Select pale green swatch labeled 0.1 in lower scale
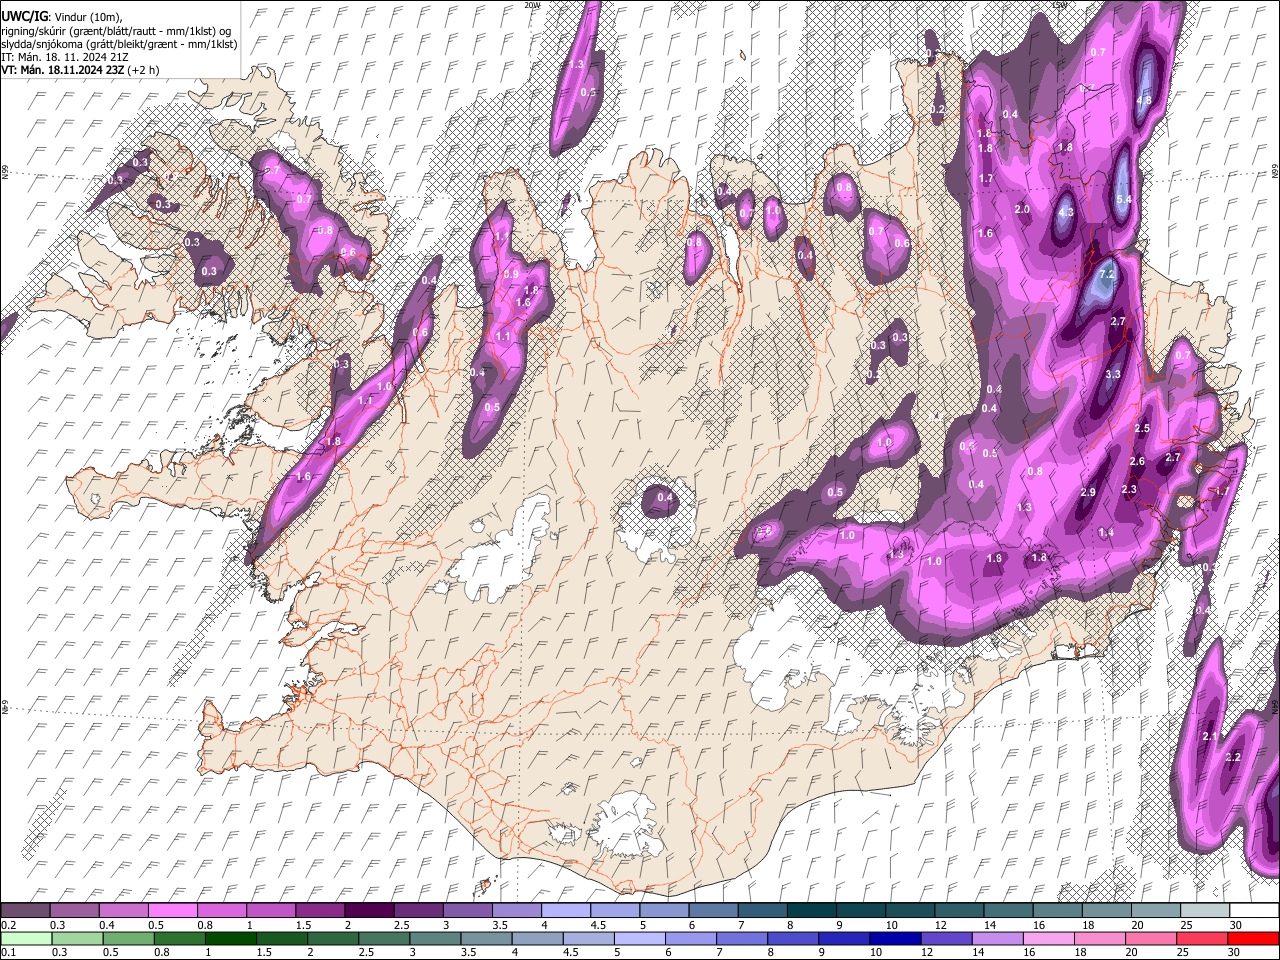 coord(25,938)
